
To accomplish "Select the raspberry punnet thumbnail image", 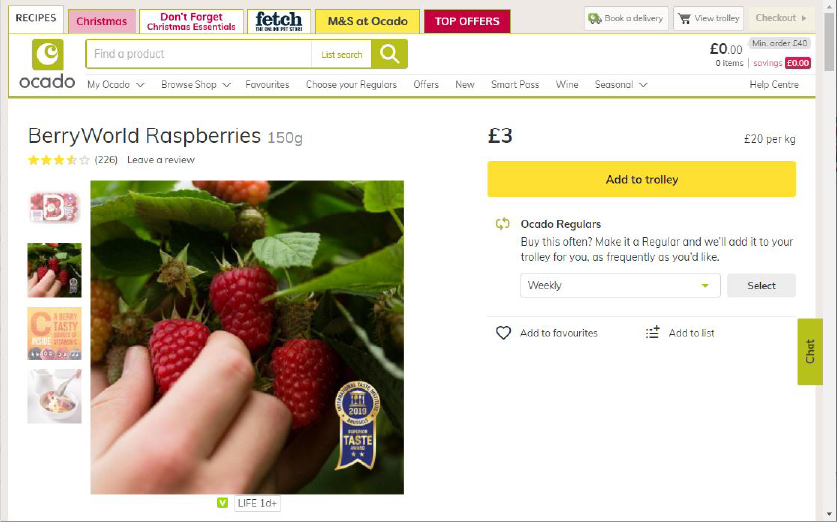I will pyautogui.click(x=55, y=207).
